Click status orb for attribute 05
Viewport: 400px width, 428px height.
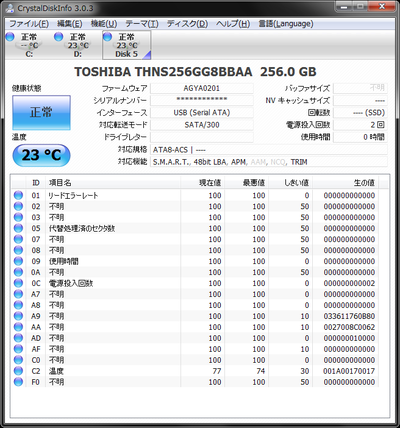point(18,228)
